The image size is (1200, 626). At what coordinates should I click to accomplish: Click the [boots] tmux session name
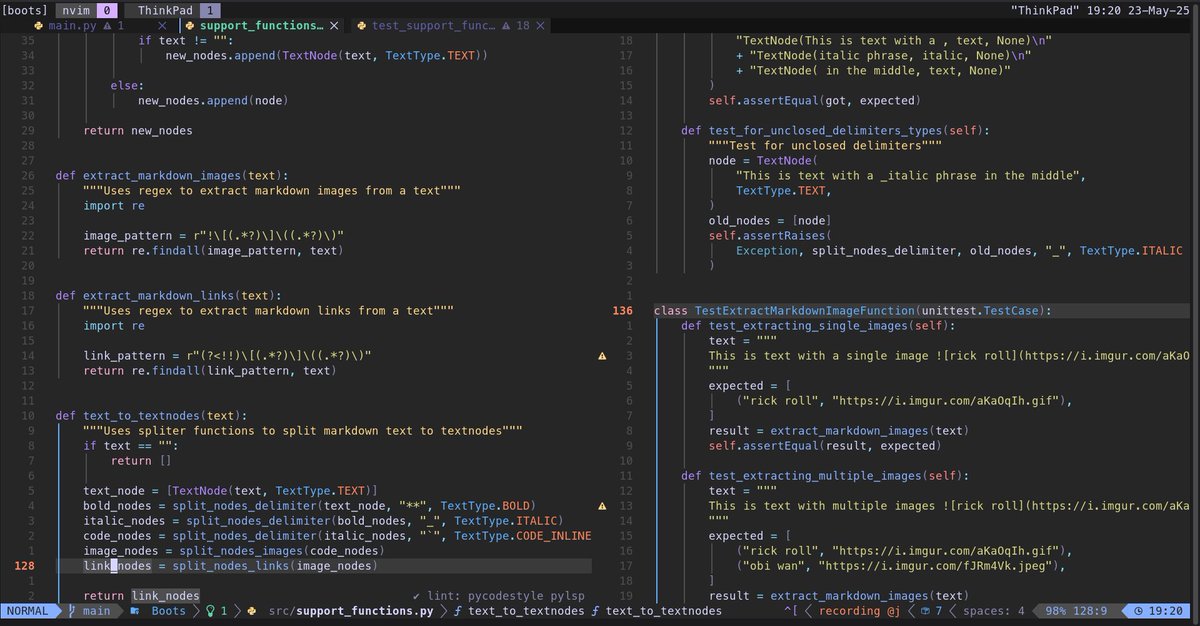(25, 9)
